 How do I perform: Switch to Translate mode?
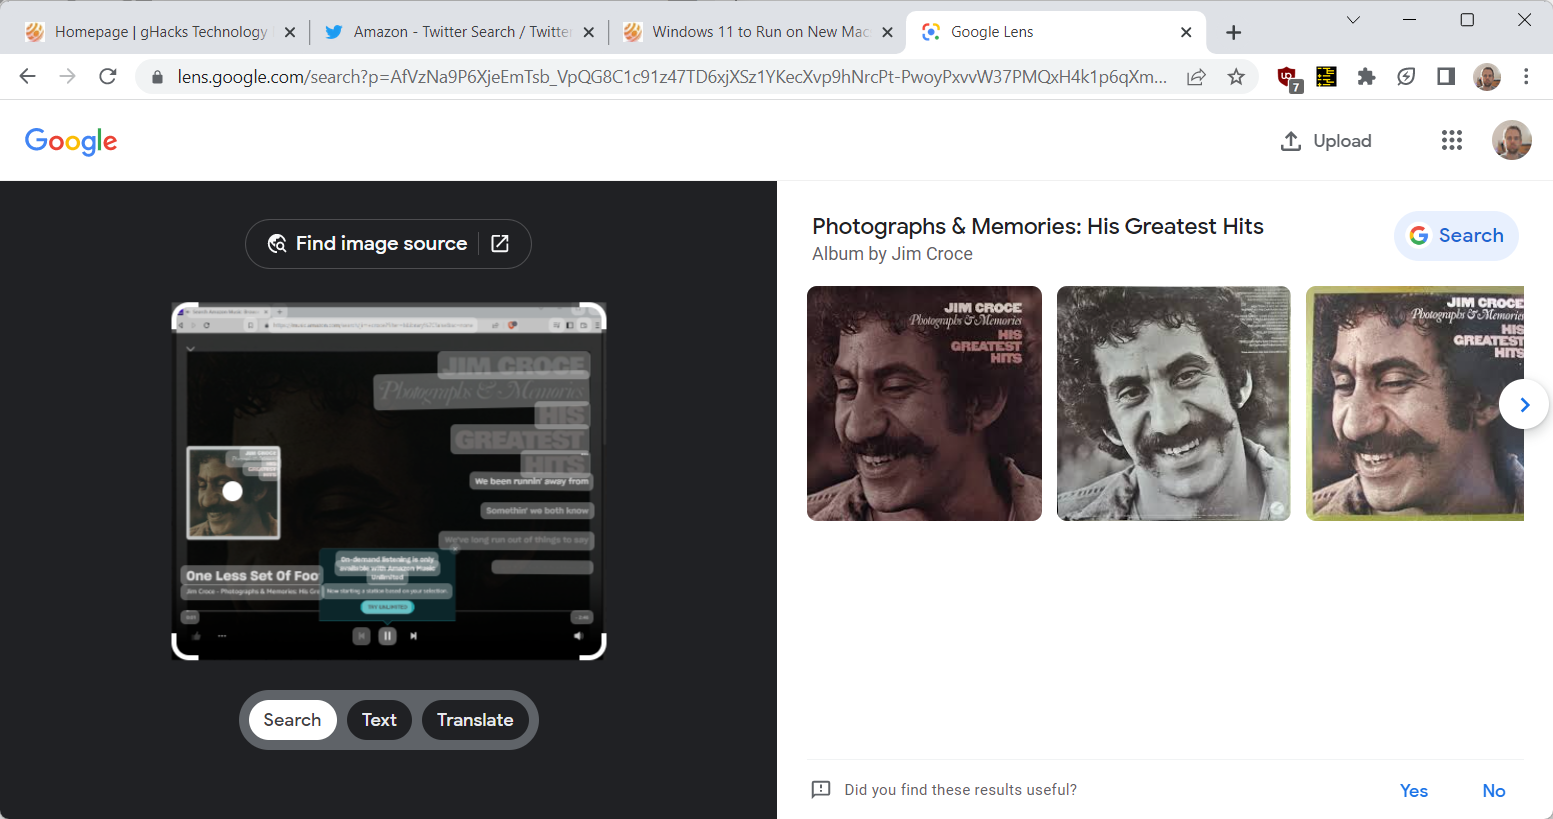475,720
